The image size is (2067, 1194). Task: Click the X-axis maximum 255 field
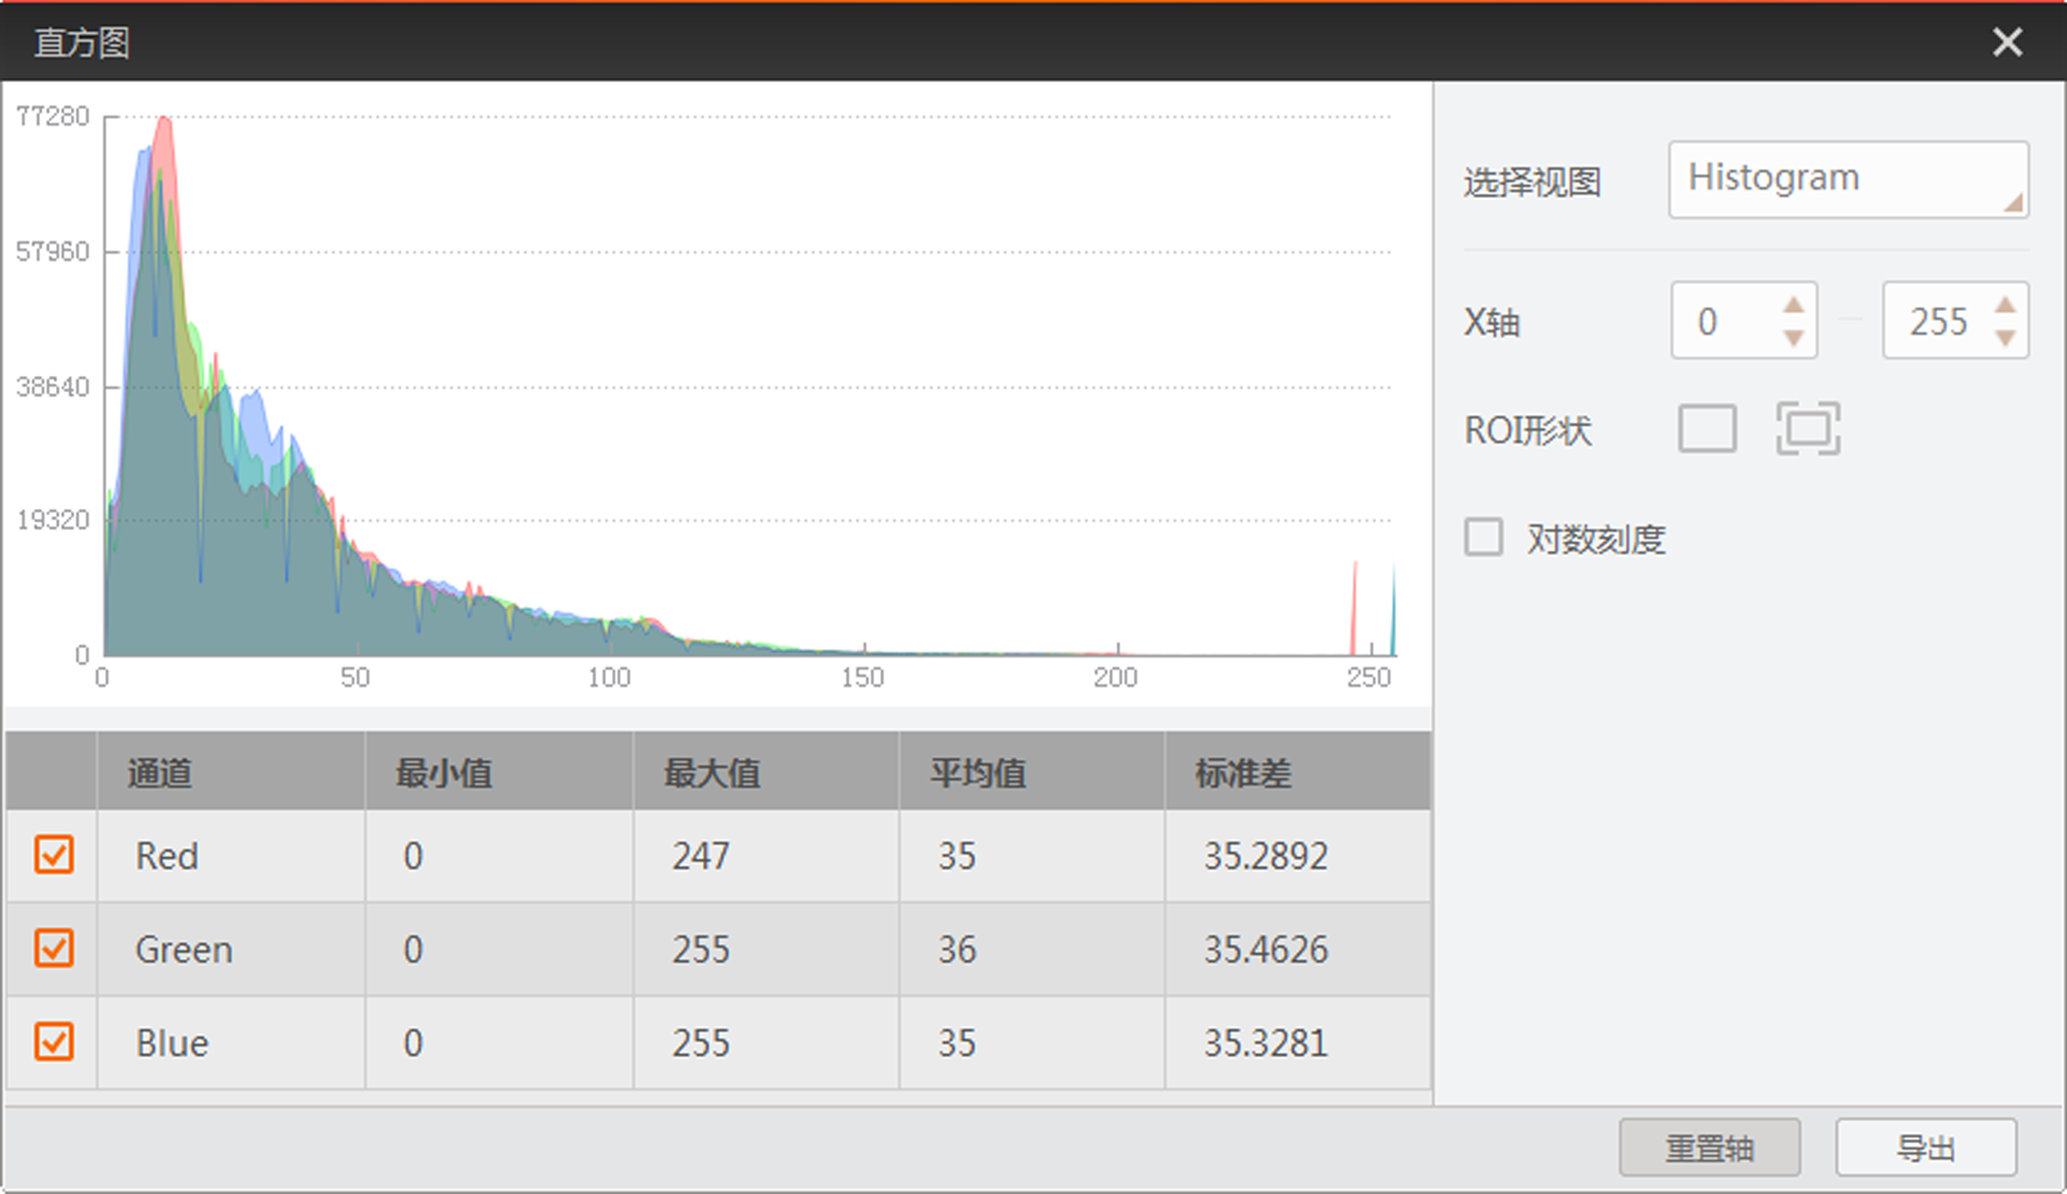point(1937,321)
